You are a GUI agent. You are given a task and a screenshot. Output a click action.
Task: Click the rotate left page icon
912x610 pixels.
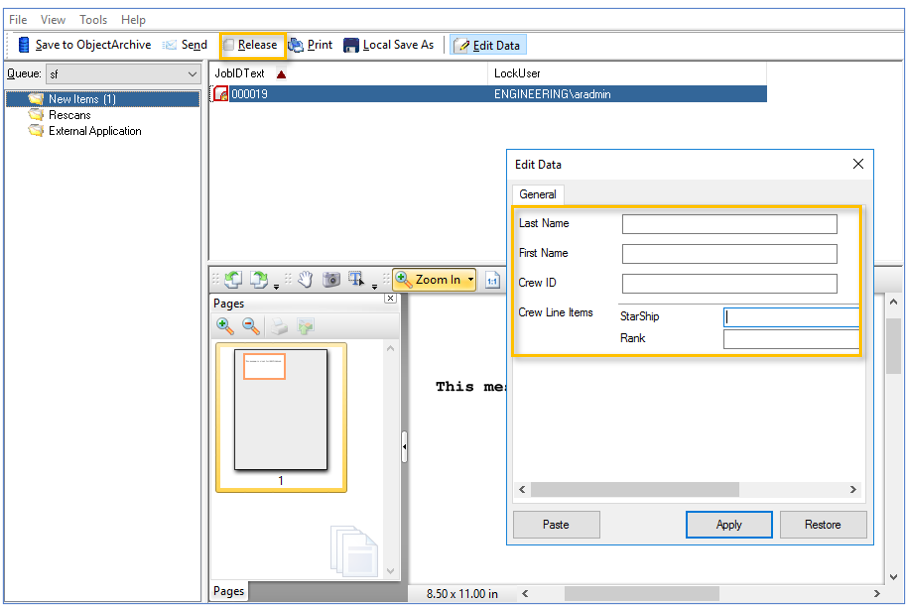(232, 280)
